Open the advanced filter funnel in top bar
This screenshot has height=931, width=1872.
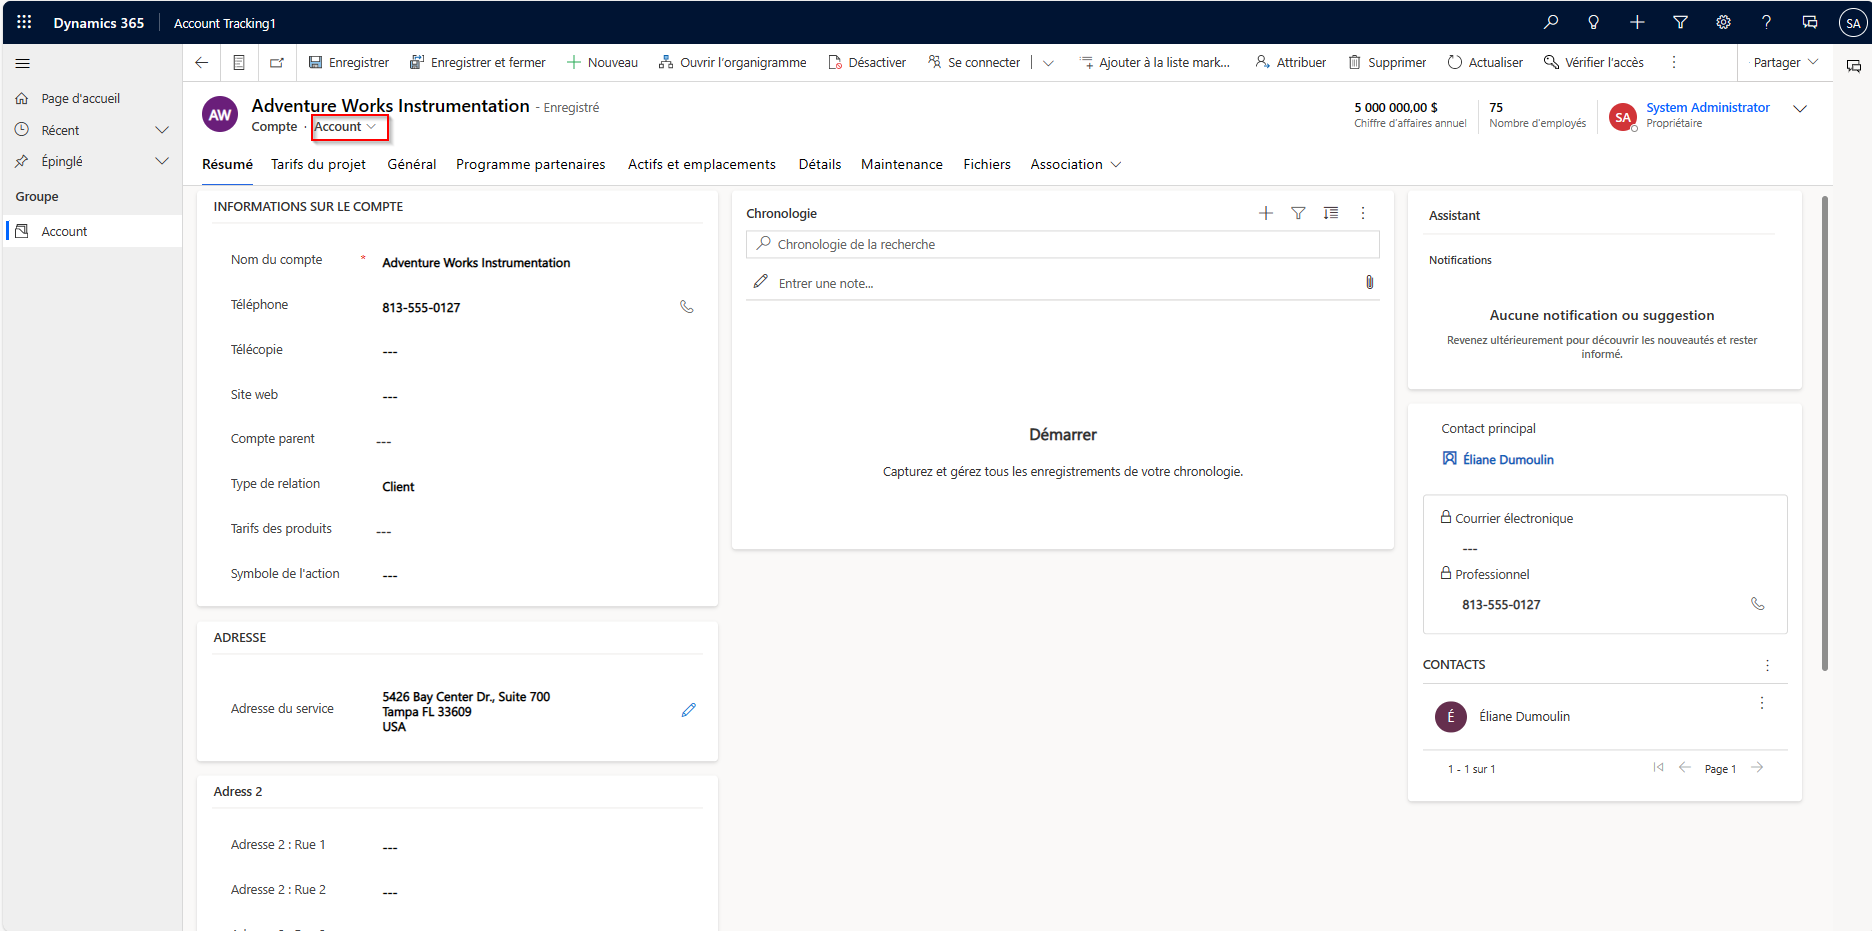pyautogui.click(x=1680, y=22)
